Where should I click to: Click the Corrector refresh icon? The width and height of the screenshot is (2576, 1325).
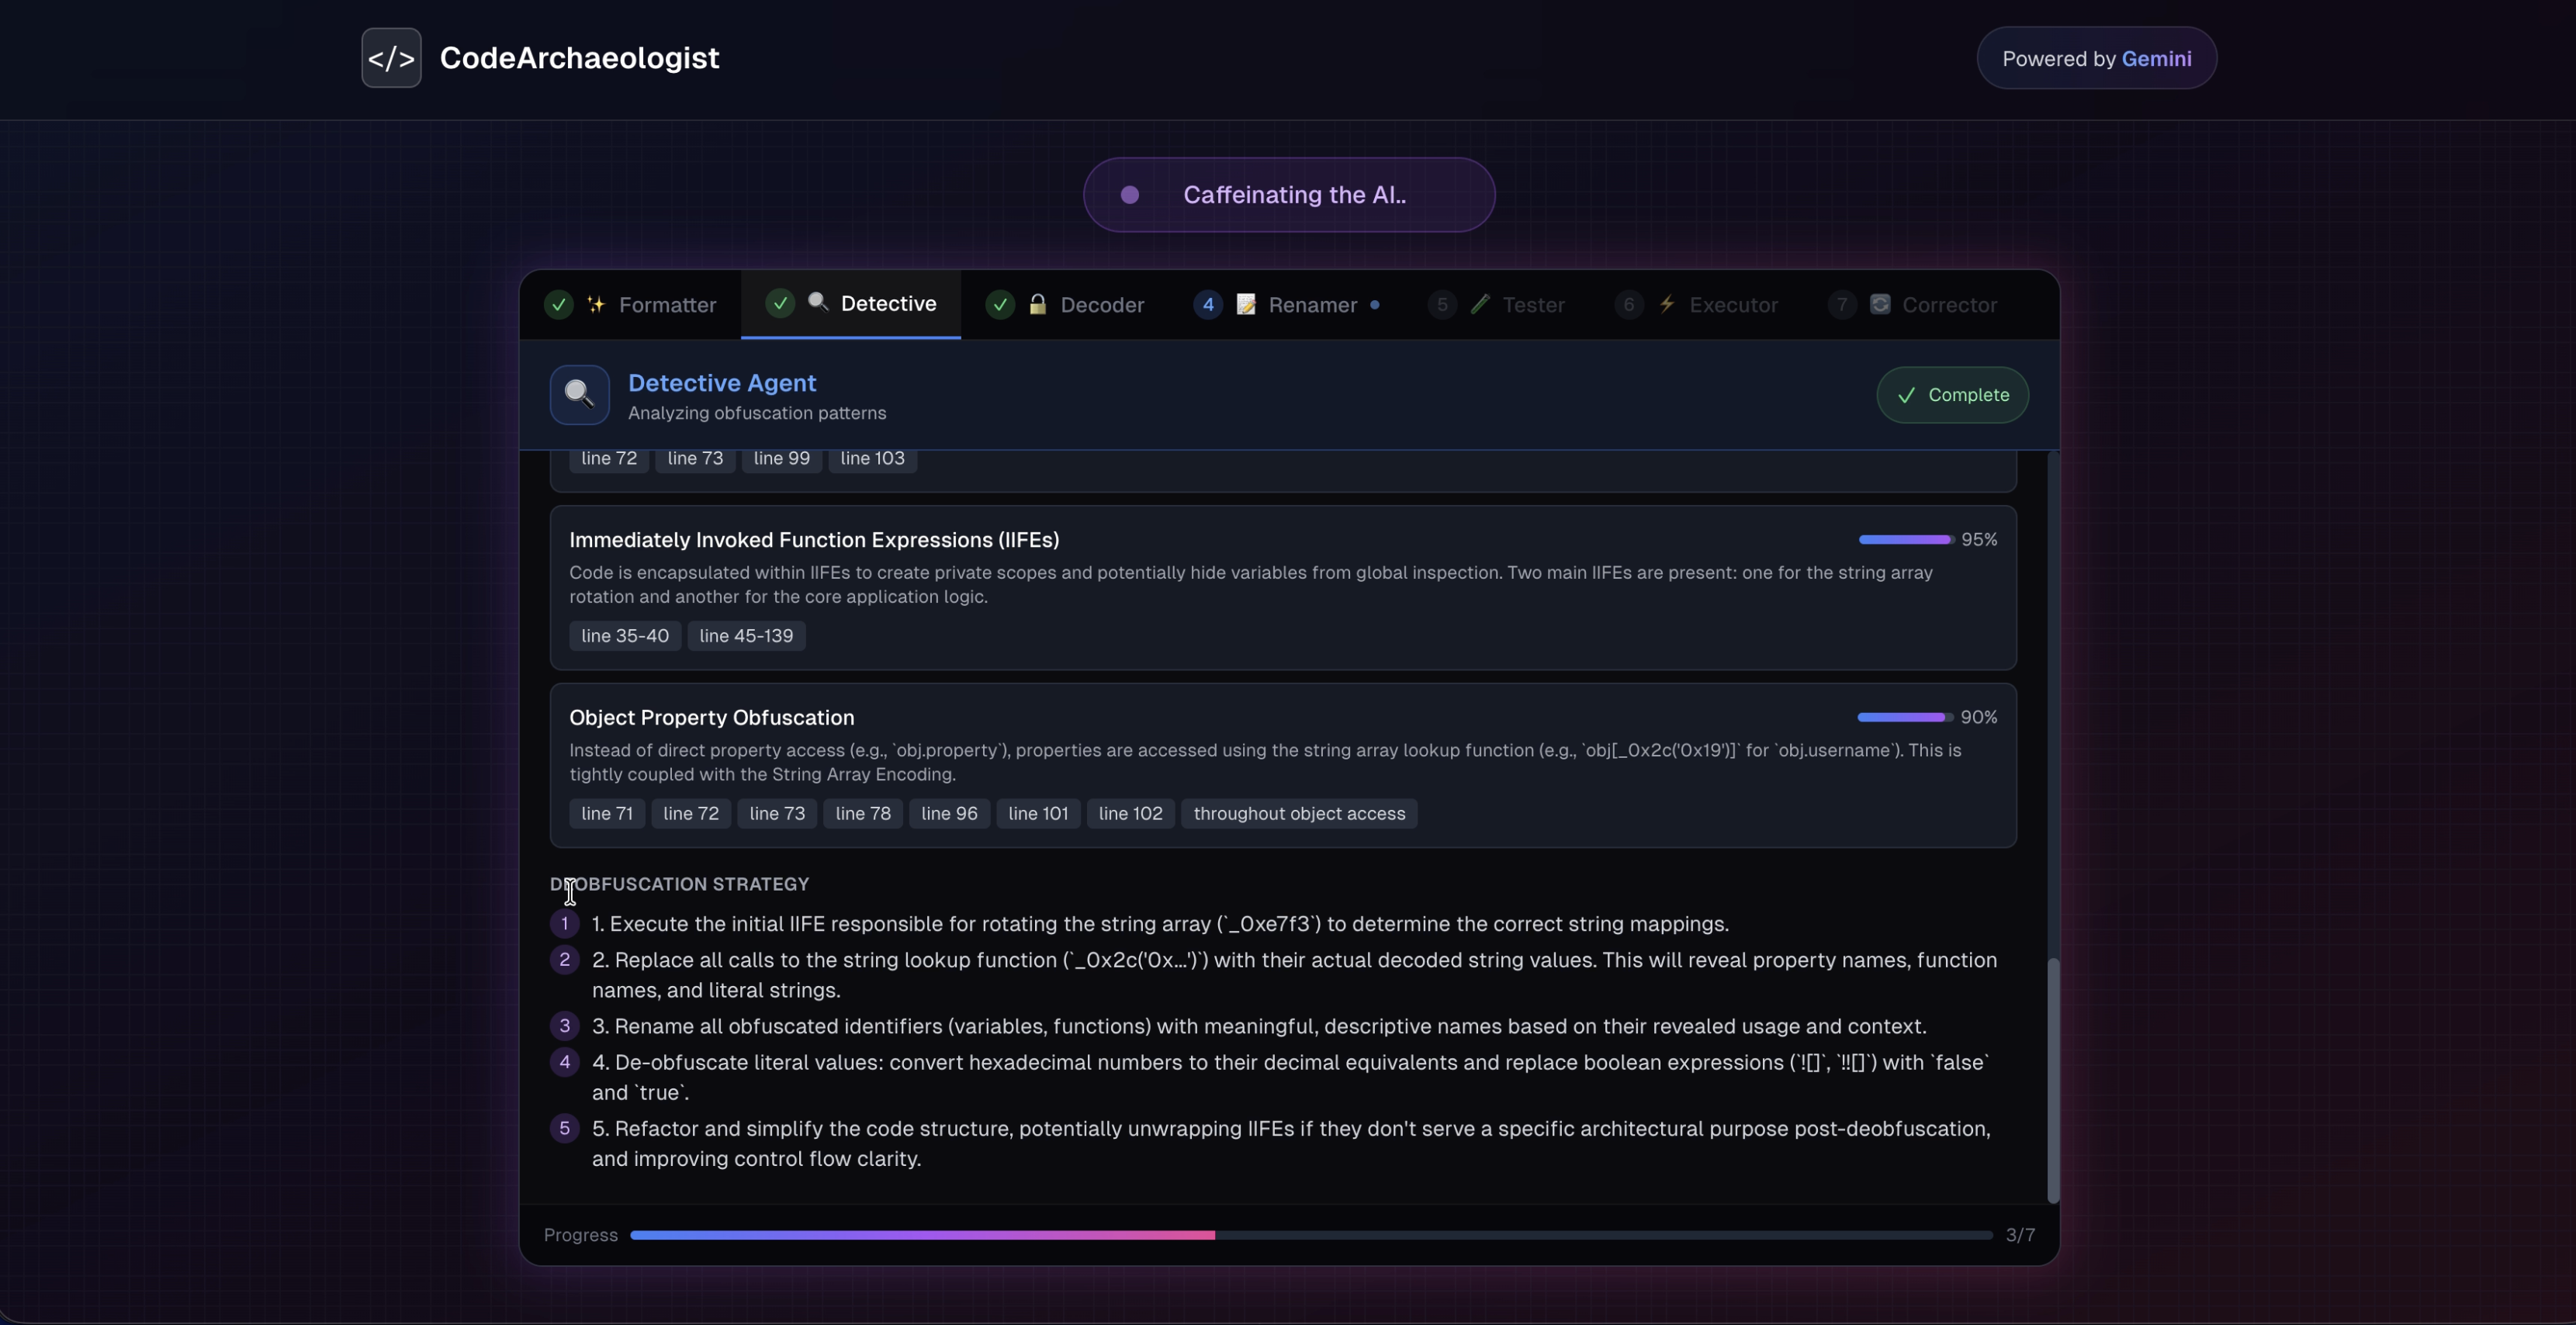(x=1880, y=305)
